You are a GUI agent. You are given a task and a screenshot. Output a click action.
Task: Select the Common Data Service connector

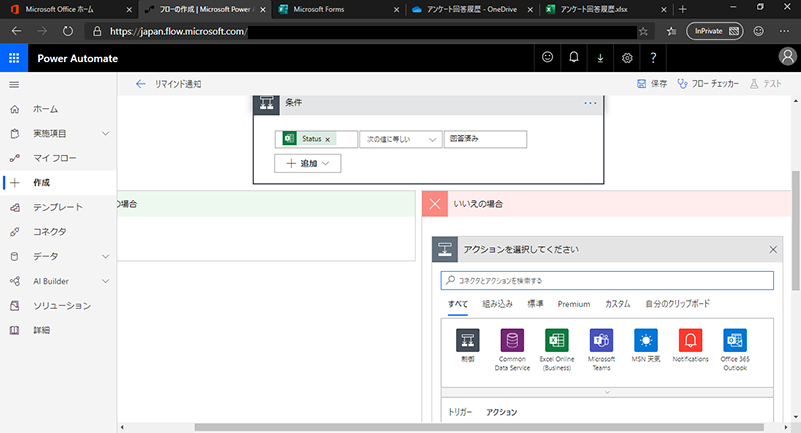(512, 340)
